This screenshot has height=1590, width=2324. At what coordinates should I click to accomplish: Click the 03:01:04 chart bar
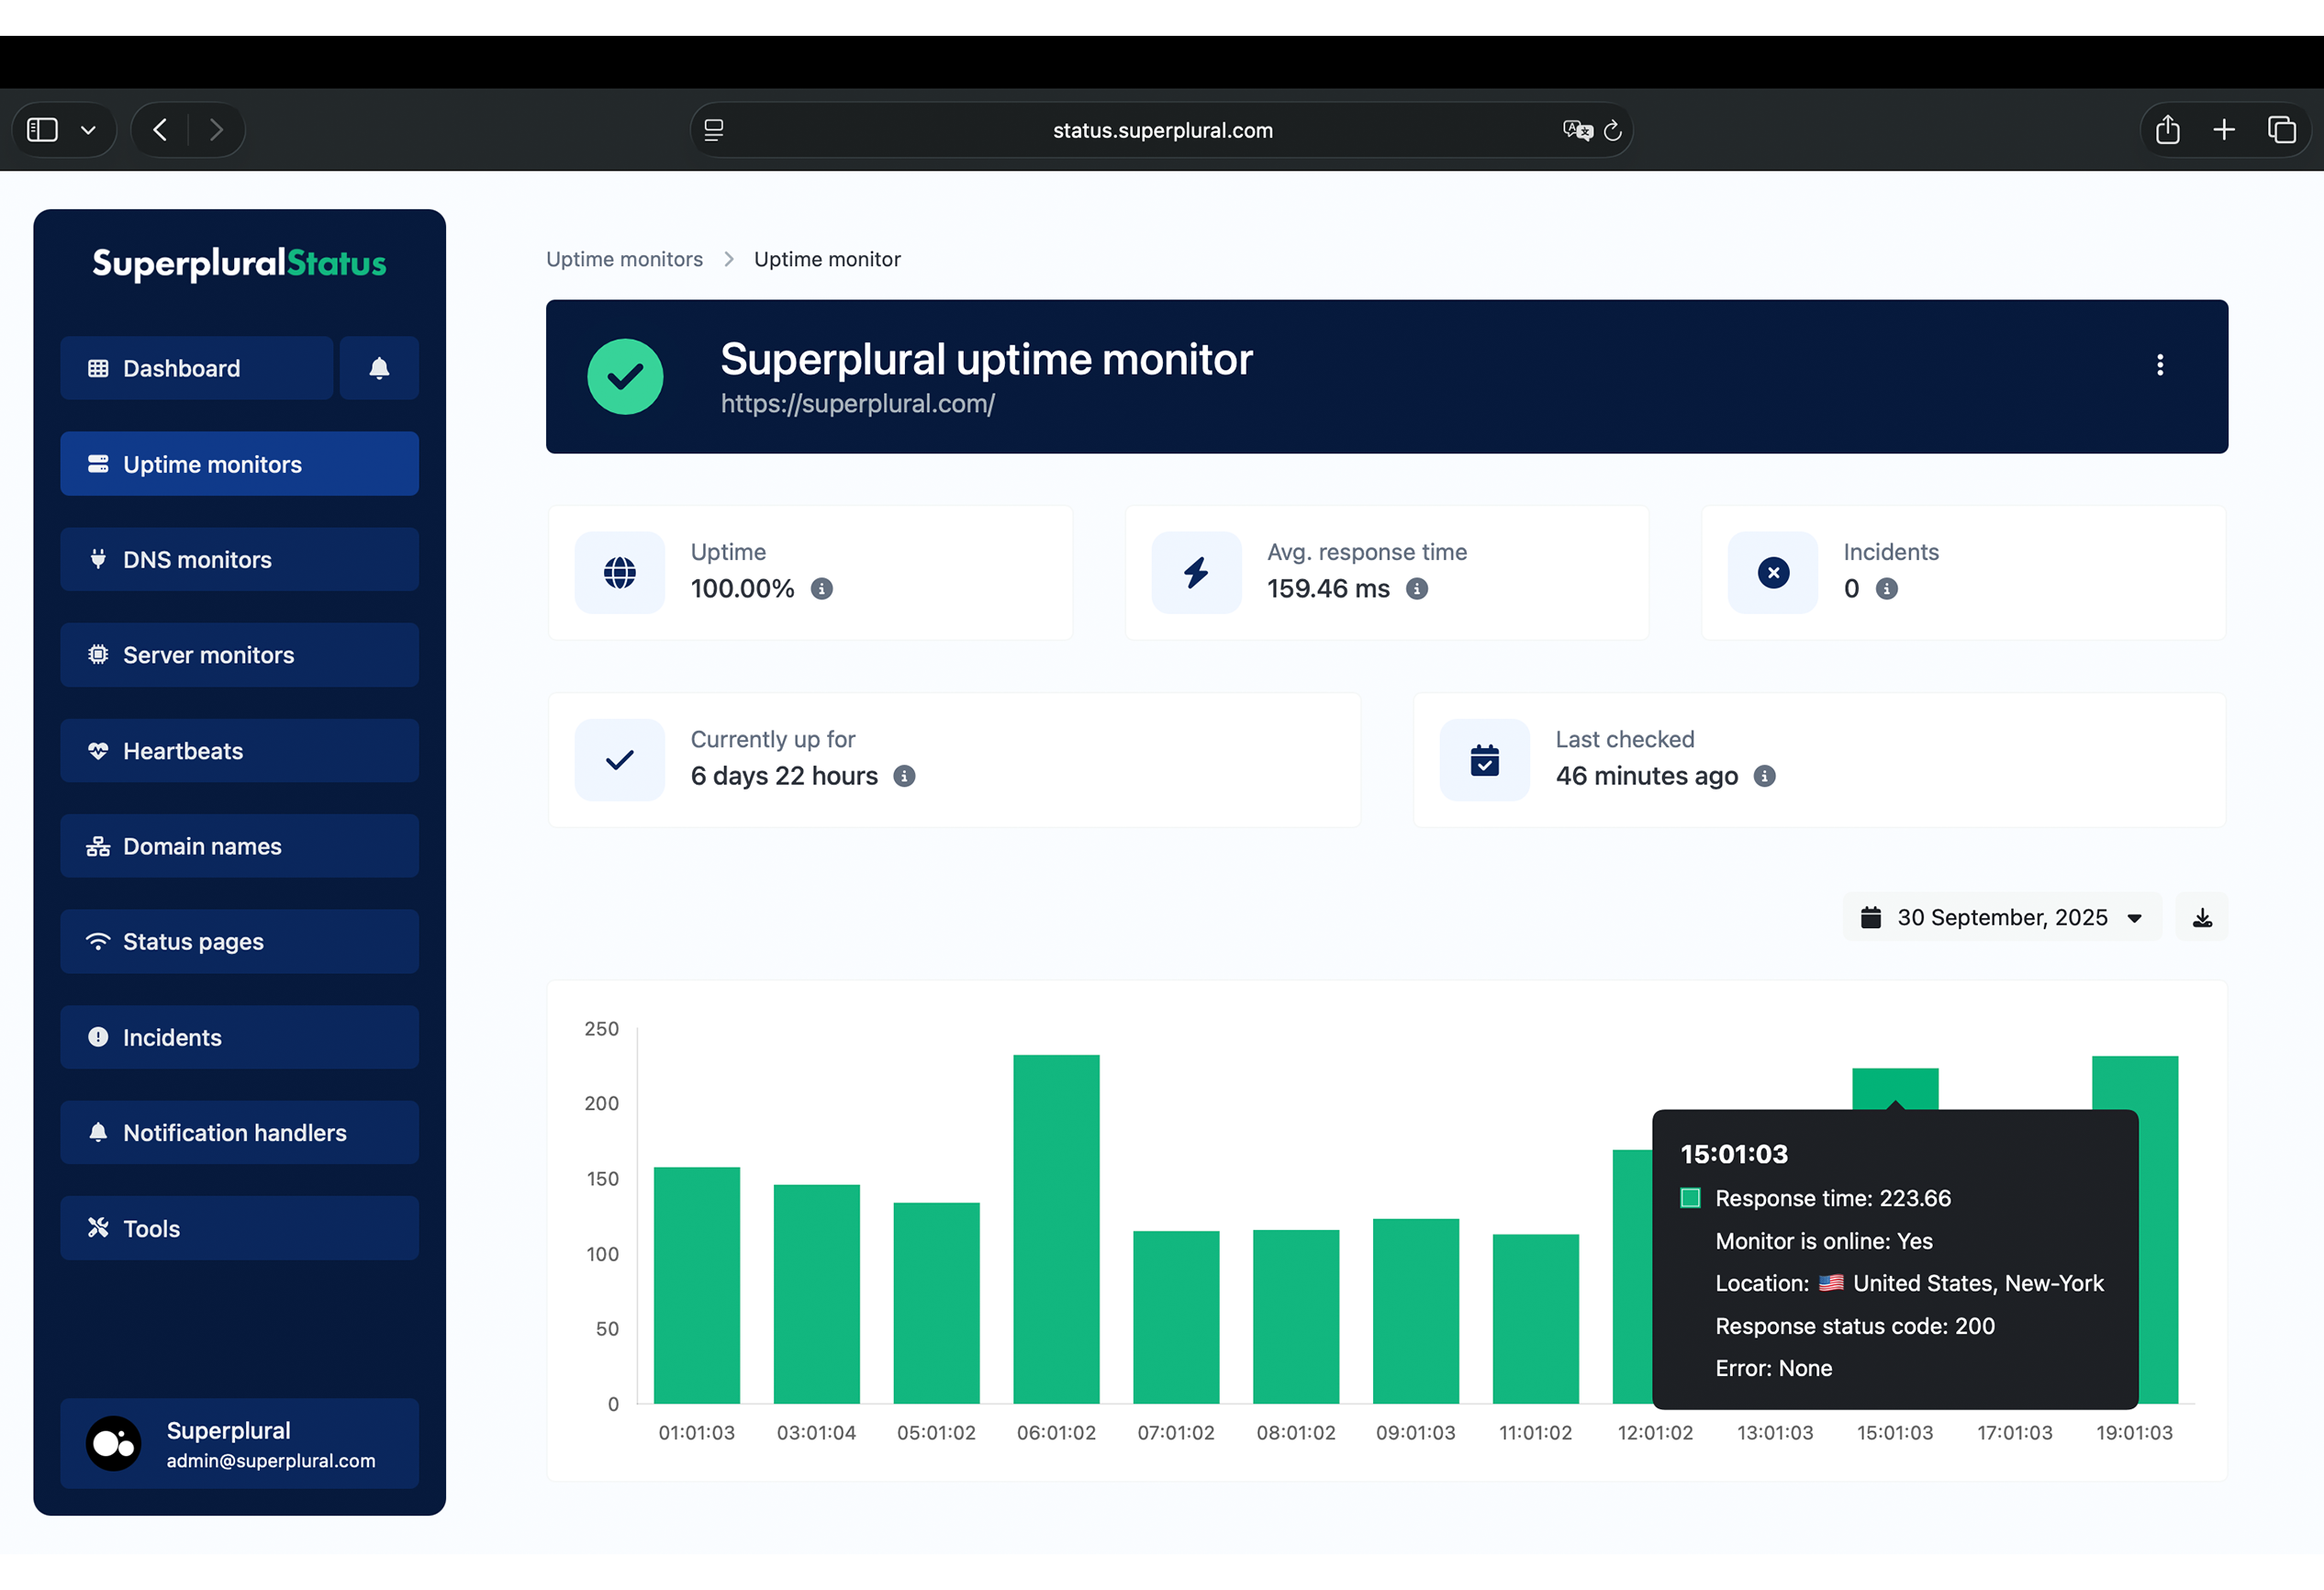pyautogui.click(x=816, y=1294)
